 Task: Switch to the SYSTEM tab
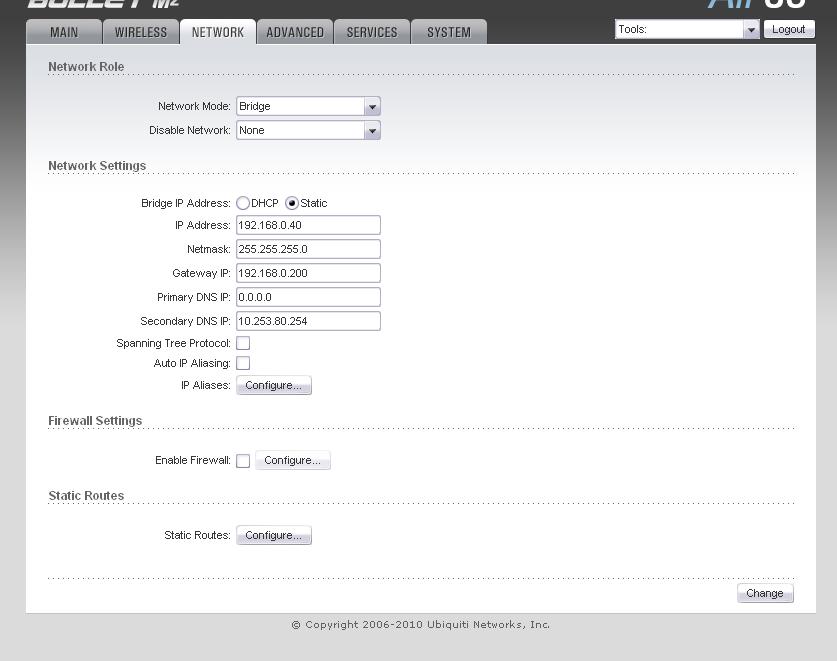(449, 32)
